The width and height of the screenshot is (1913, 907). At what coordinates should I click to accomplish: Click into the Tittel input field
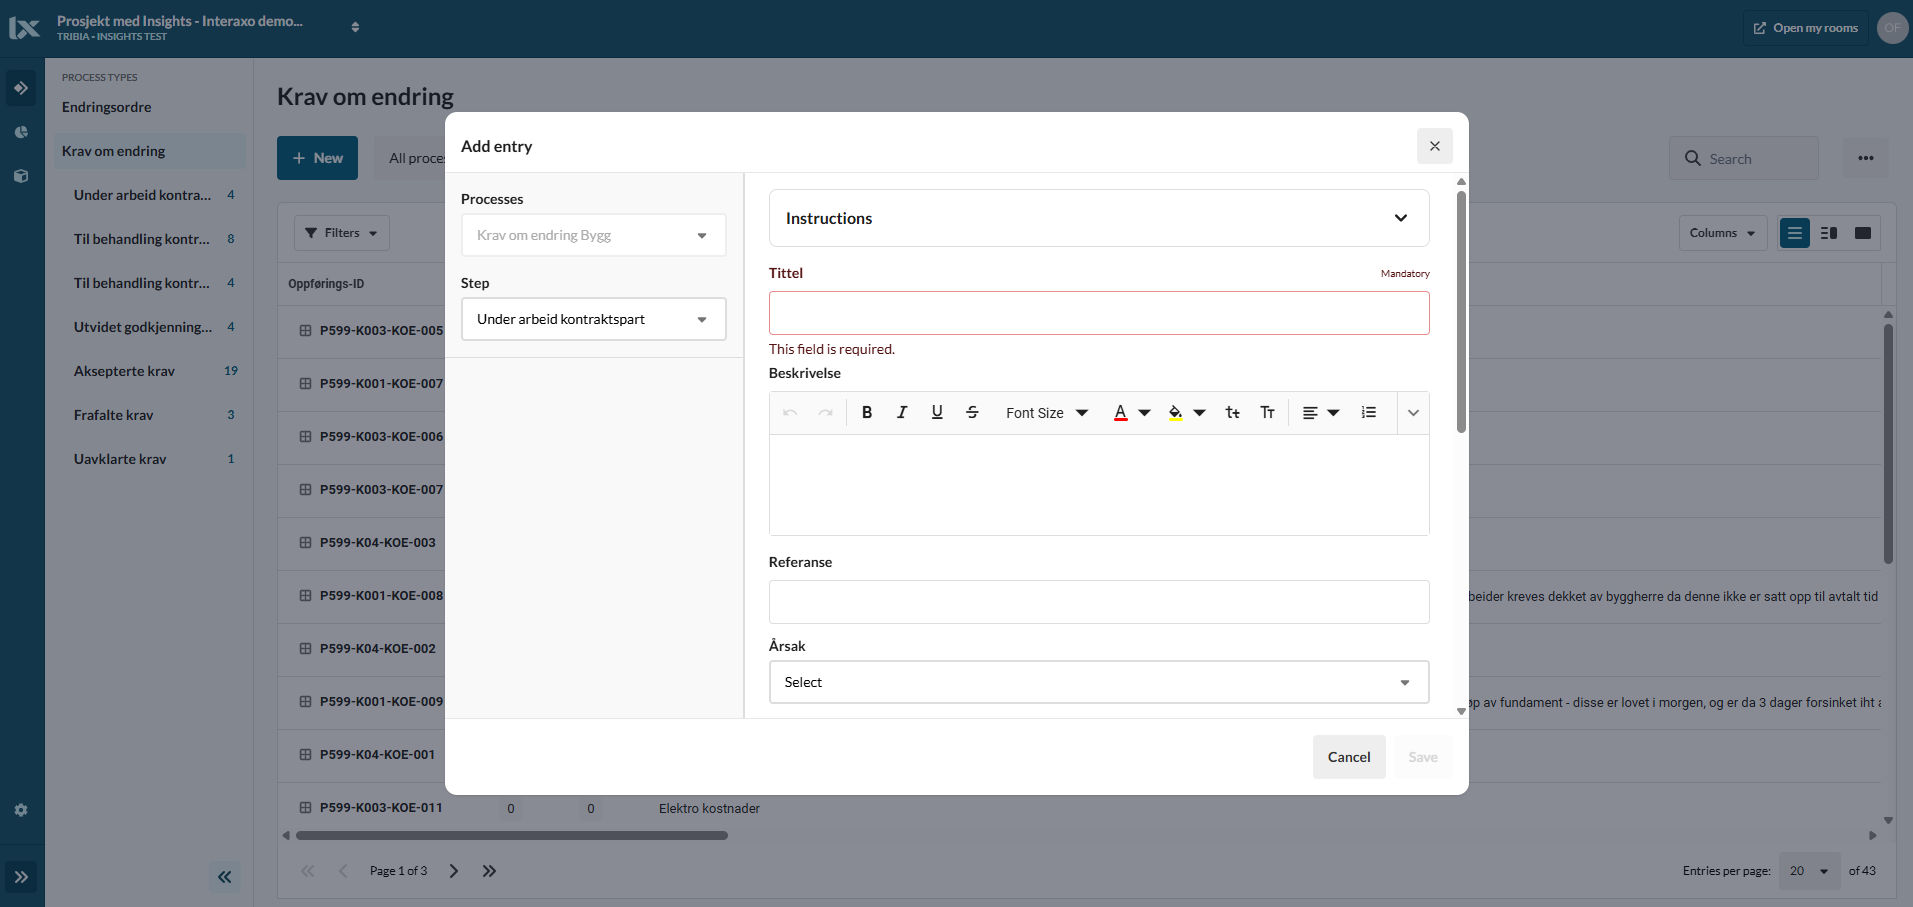pos(1098,313)
